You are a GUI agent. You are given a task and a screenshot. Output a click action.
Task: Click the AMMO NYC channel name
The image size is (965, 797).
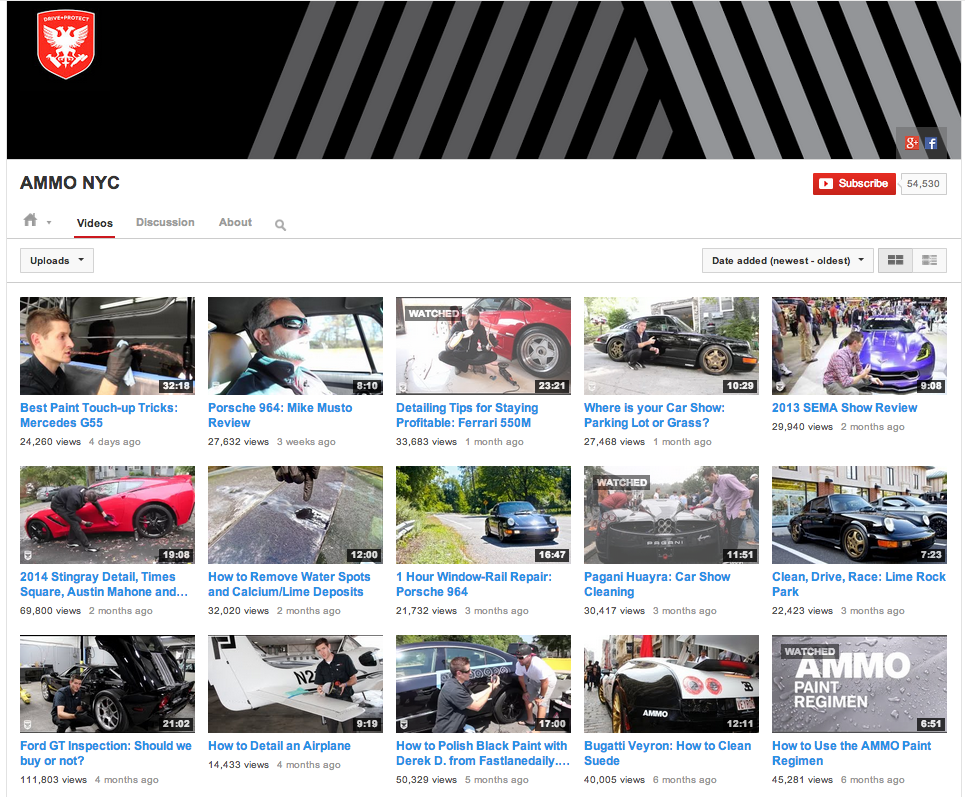tap(70, 183)
